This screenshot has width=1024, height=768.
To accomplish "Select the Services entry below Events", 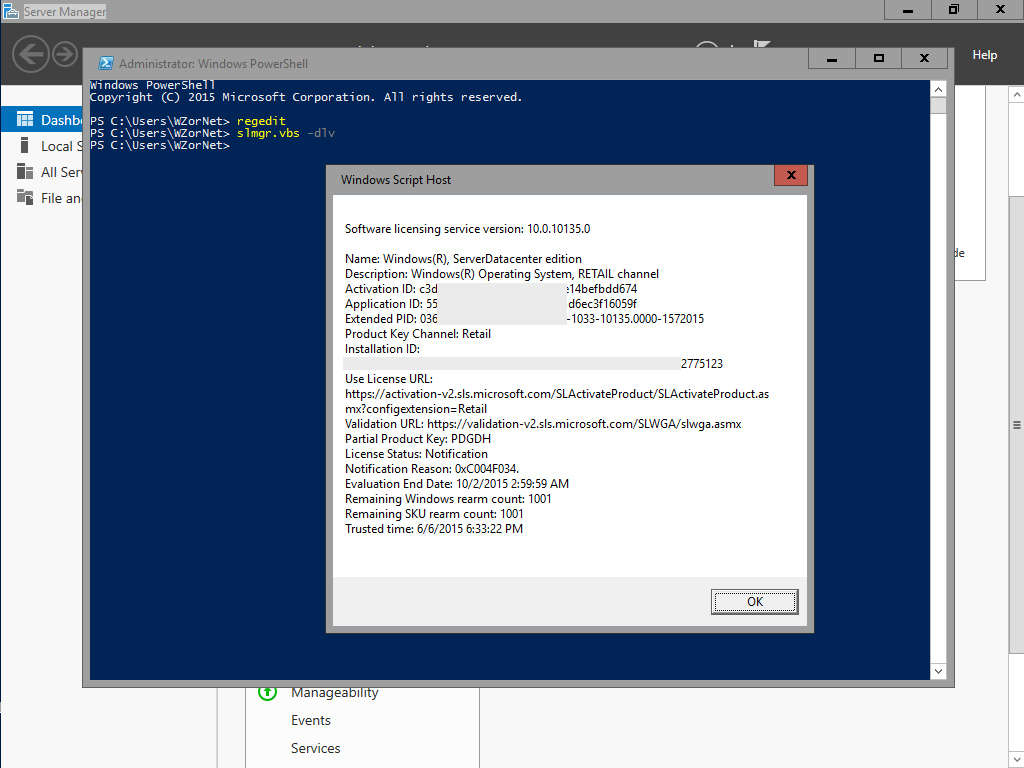I will click(x=315, y=748).
